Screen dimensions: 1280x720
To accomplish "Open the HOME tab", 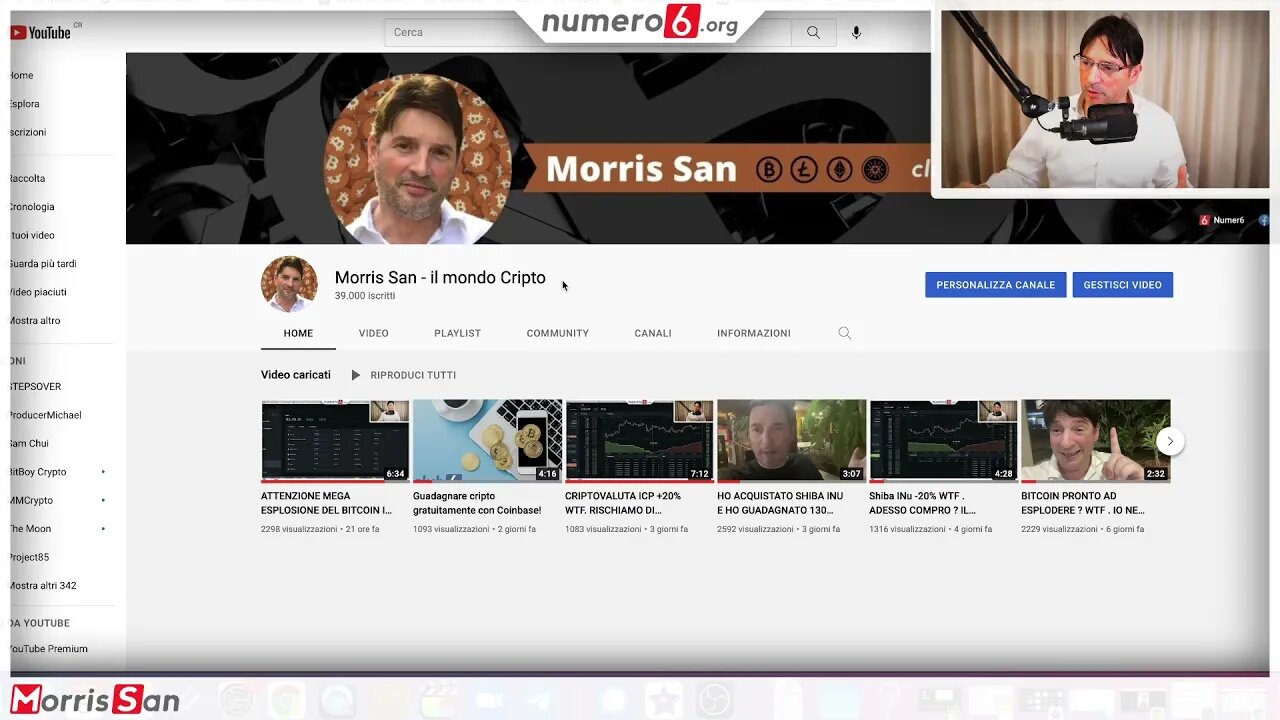I will click(298, 333).
